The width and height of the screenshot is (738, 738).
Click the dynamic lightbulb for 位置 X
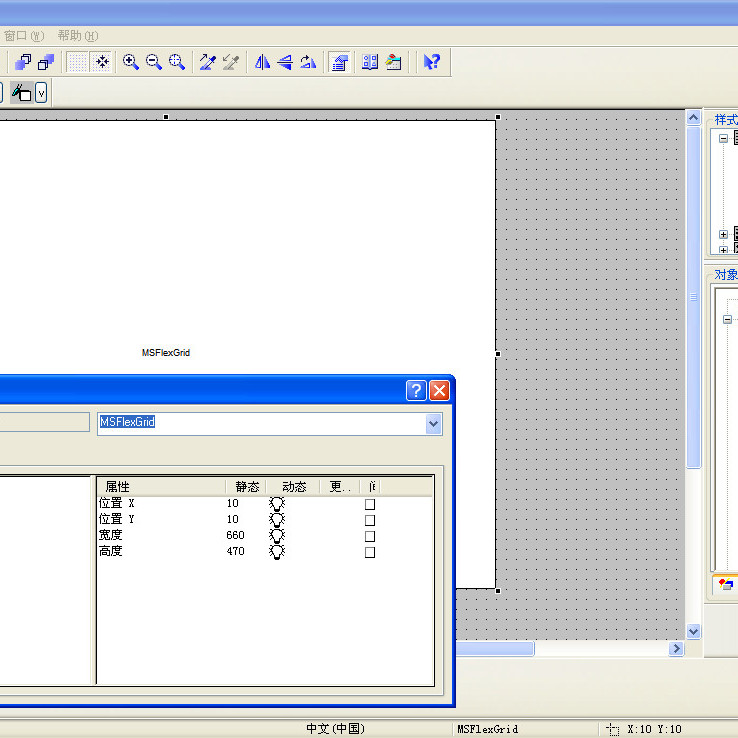coord(277,504)
